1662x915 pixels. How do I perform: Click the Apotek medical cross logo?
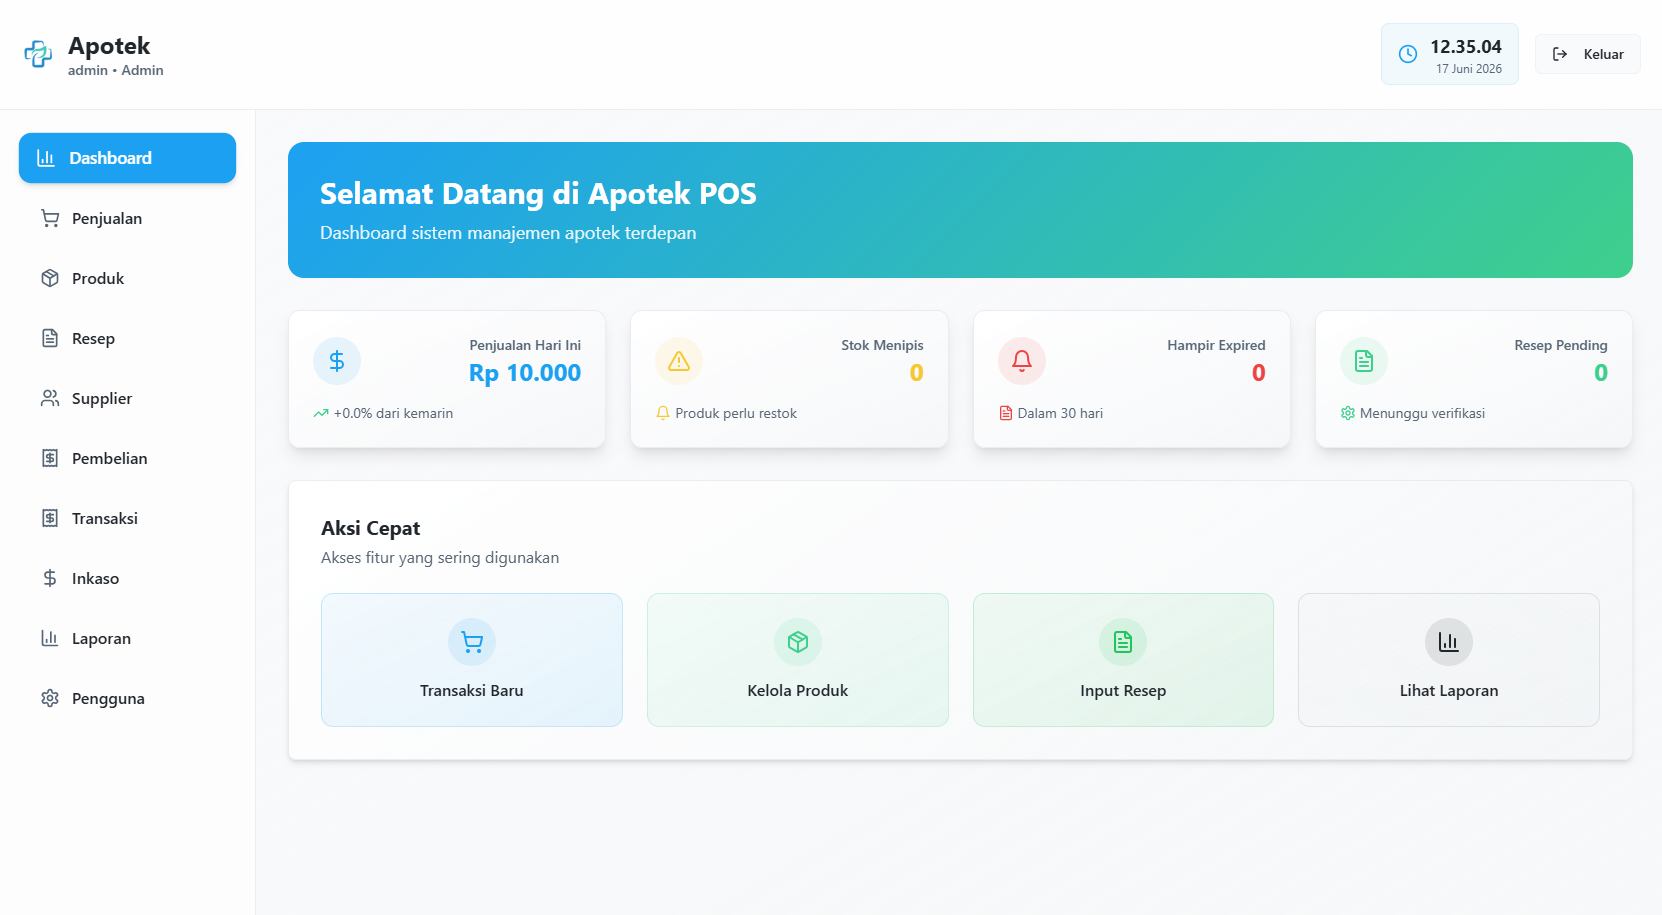point(38,54)
